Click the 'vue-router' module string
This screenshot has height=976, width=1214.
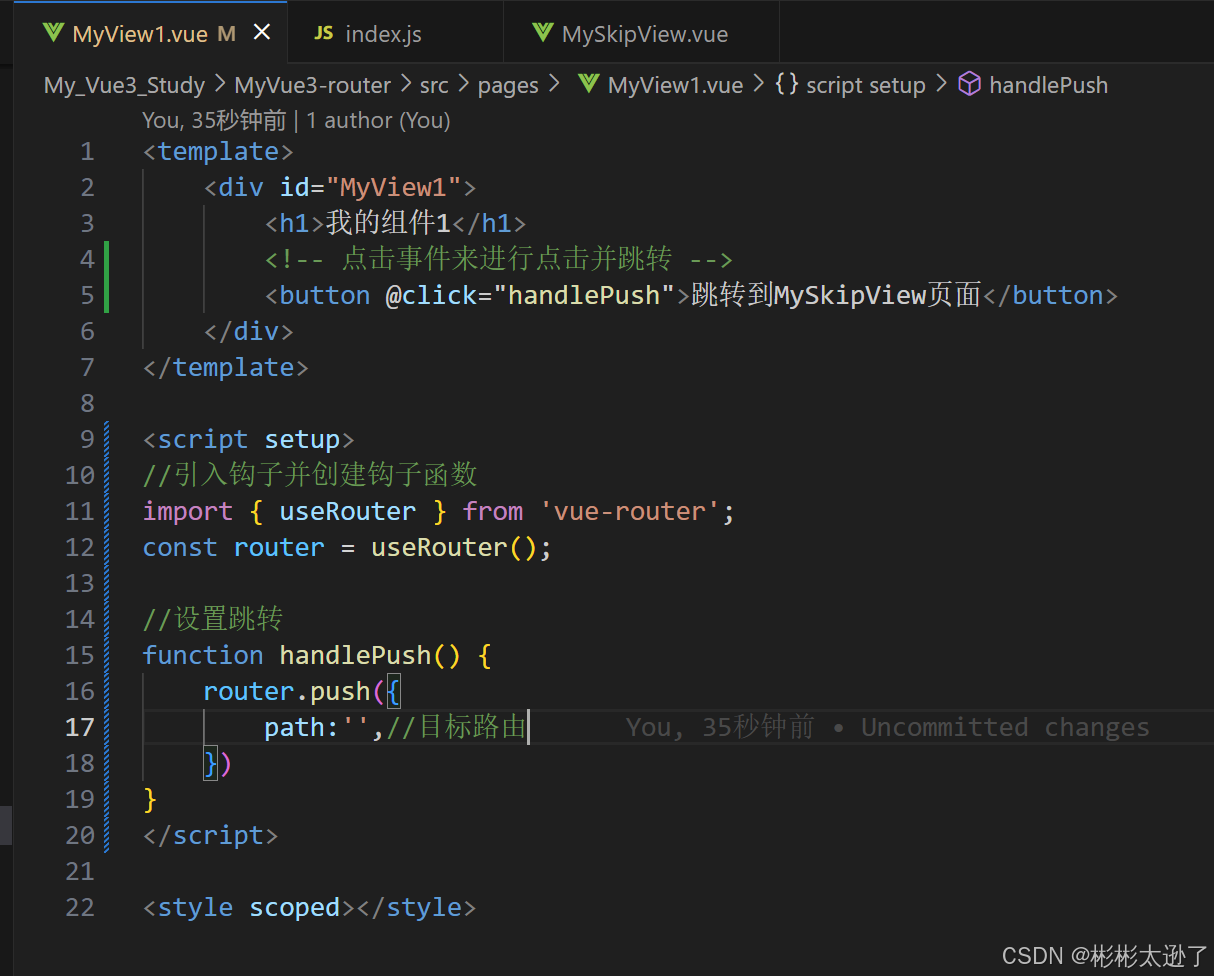[x=631, y=511]
